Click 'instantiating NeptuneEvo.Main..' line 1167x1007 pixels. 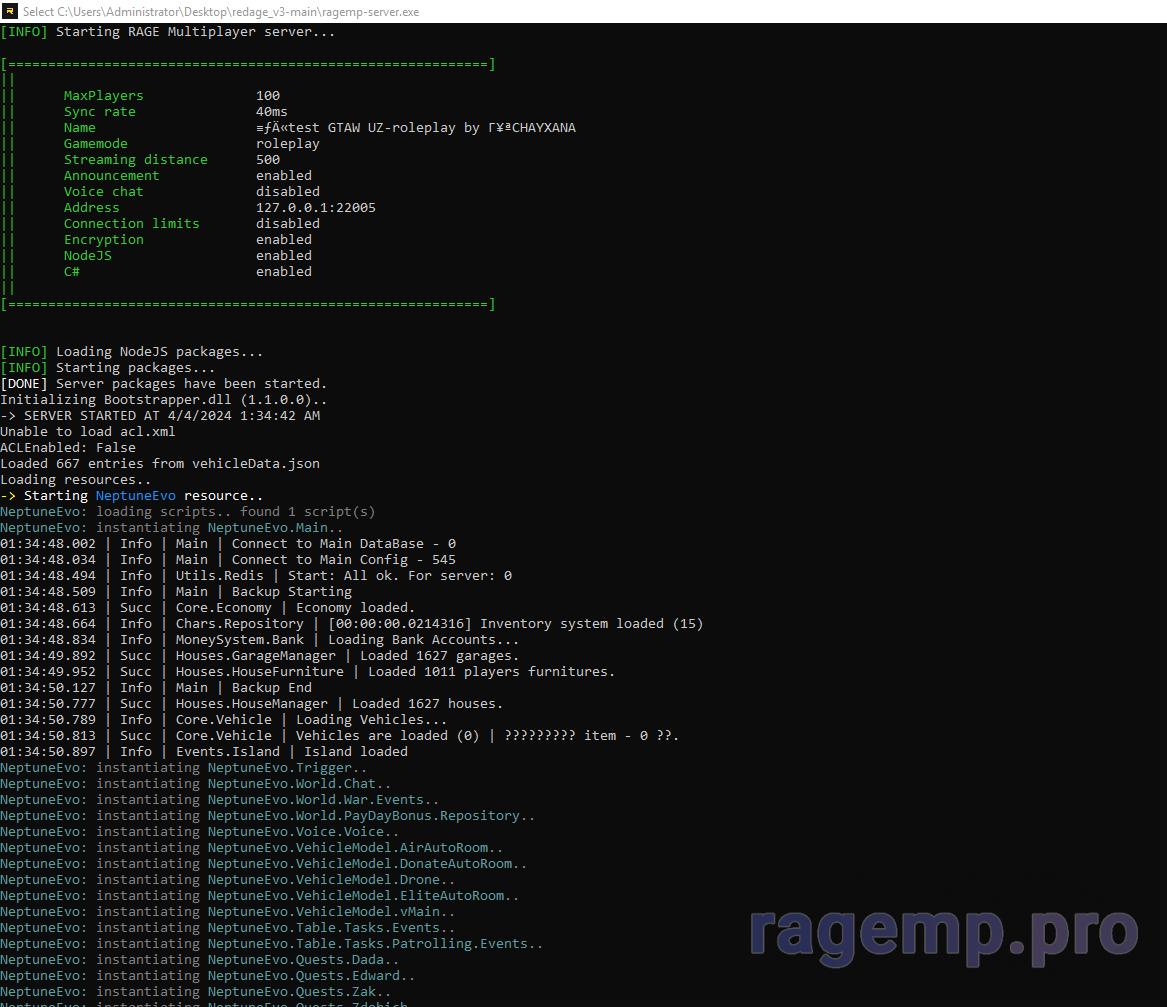click(x=172, y=528)
